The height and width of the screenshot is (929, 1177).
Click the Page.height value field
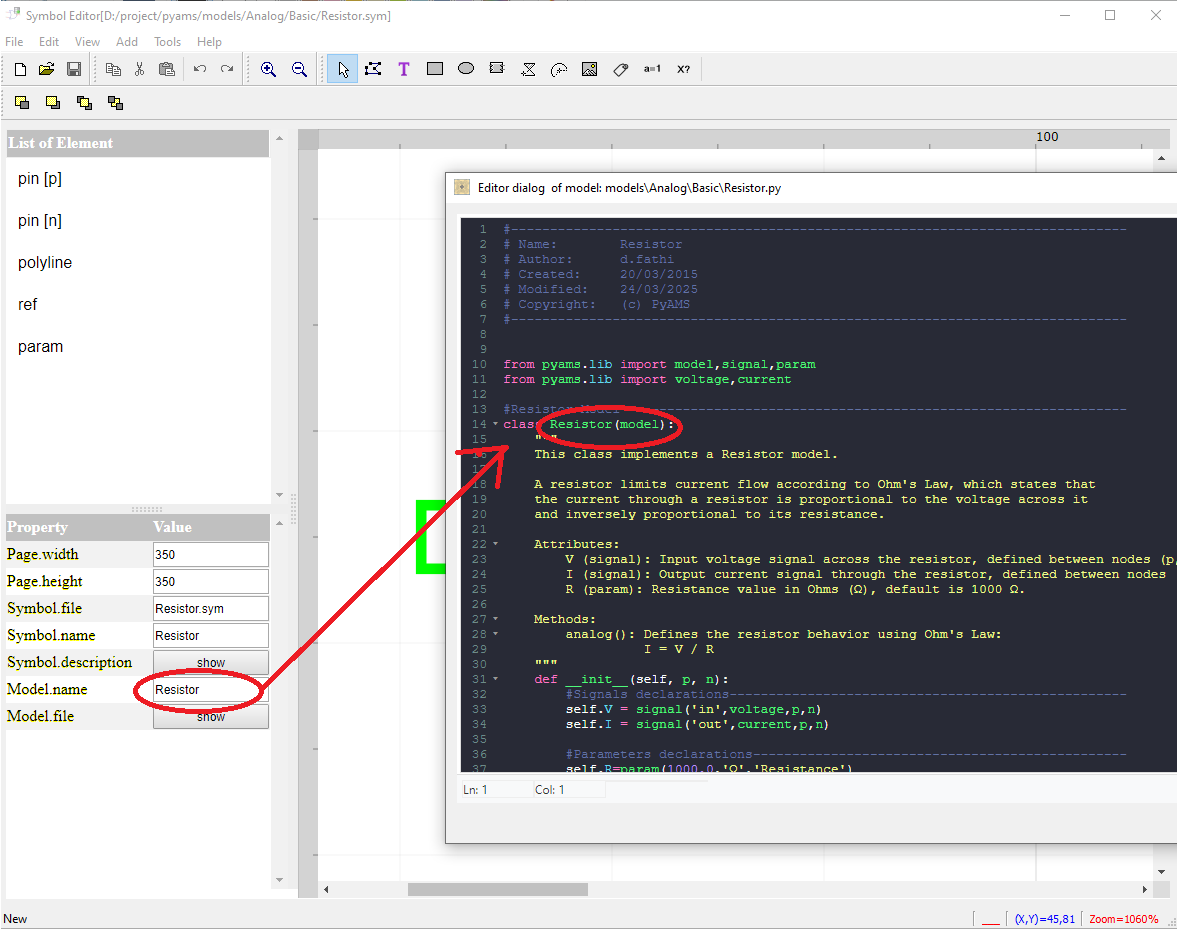click(x=211, y=582)
